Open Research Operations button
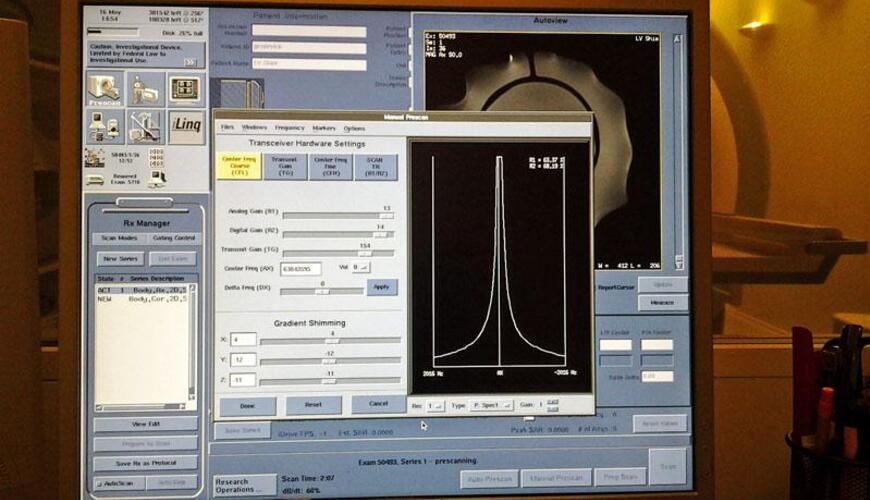Screen dimensions: 870x500 pyautogui.click(x=244, y=486)
